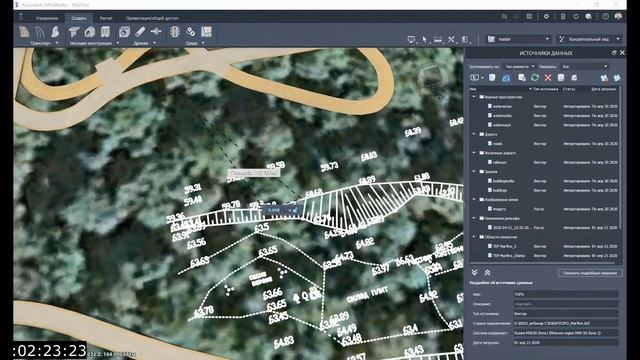
Task: Open the group by Тип элемента dropdown
Action: pos(520,67)
